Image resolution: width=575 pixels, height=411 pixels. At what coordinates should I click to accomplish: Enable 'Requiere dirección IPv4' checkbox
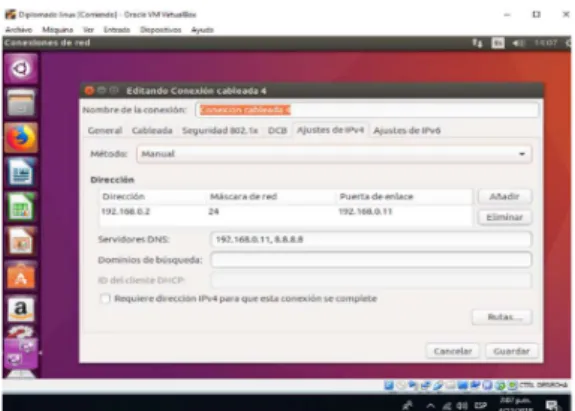pos(105,298)
